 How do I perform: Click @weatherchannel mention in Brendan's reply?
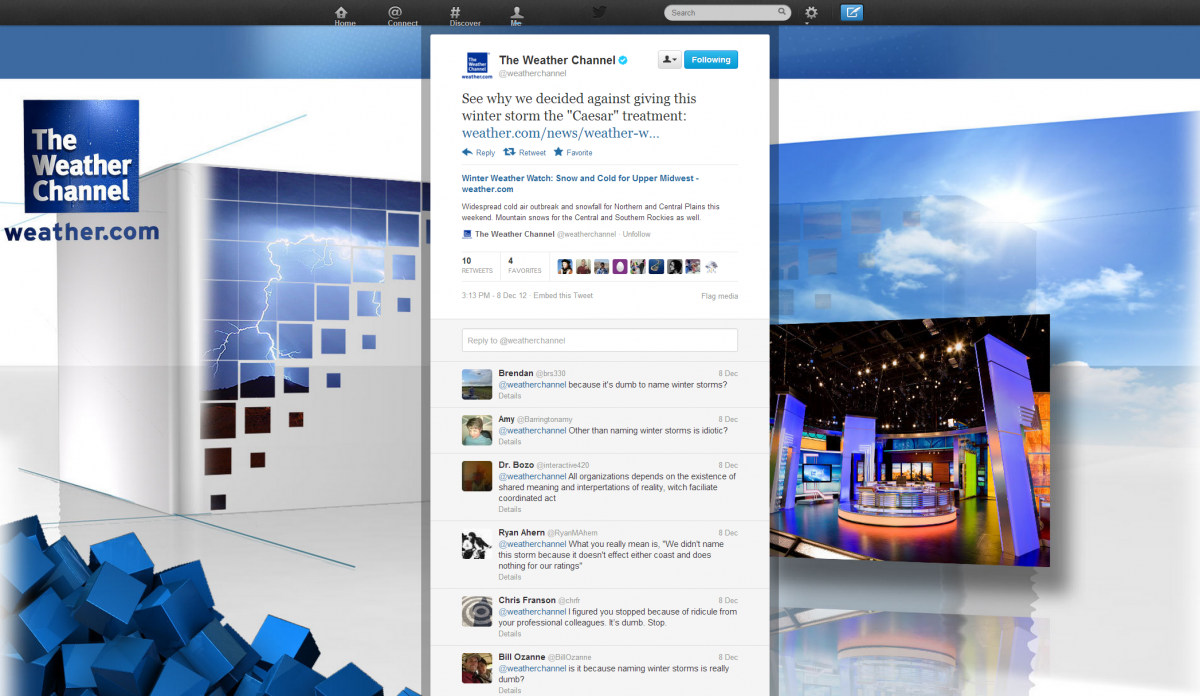532,385
